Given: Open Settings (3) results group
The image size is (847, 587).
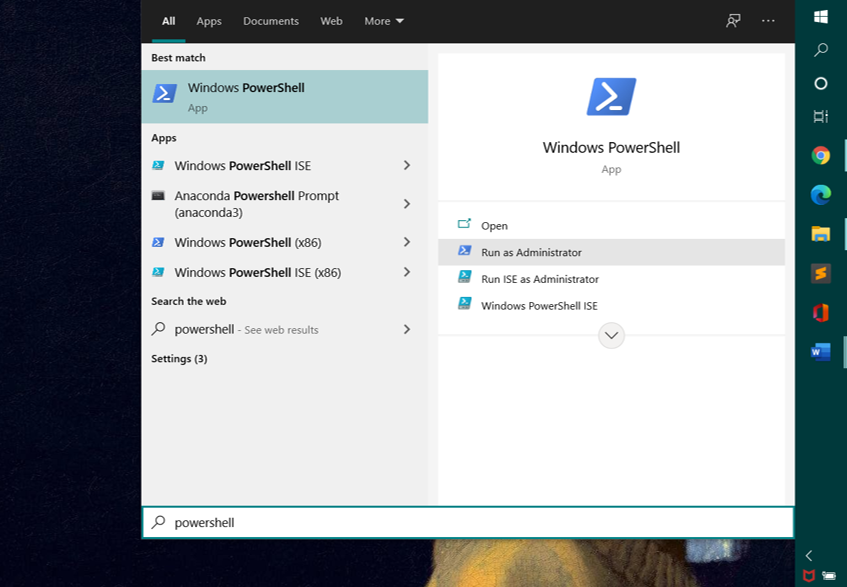Looking at the screenshot, I should point(179,359).
